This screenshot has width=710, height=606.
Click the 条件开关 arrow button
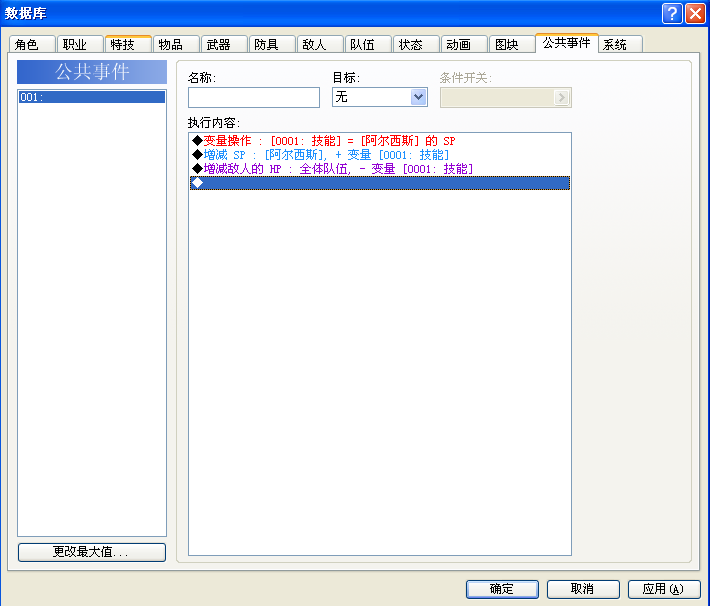561,97
